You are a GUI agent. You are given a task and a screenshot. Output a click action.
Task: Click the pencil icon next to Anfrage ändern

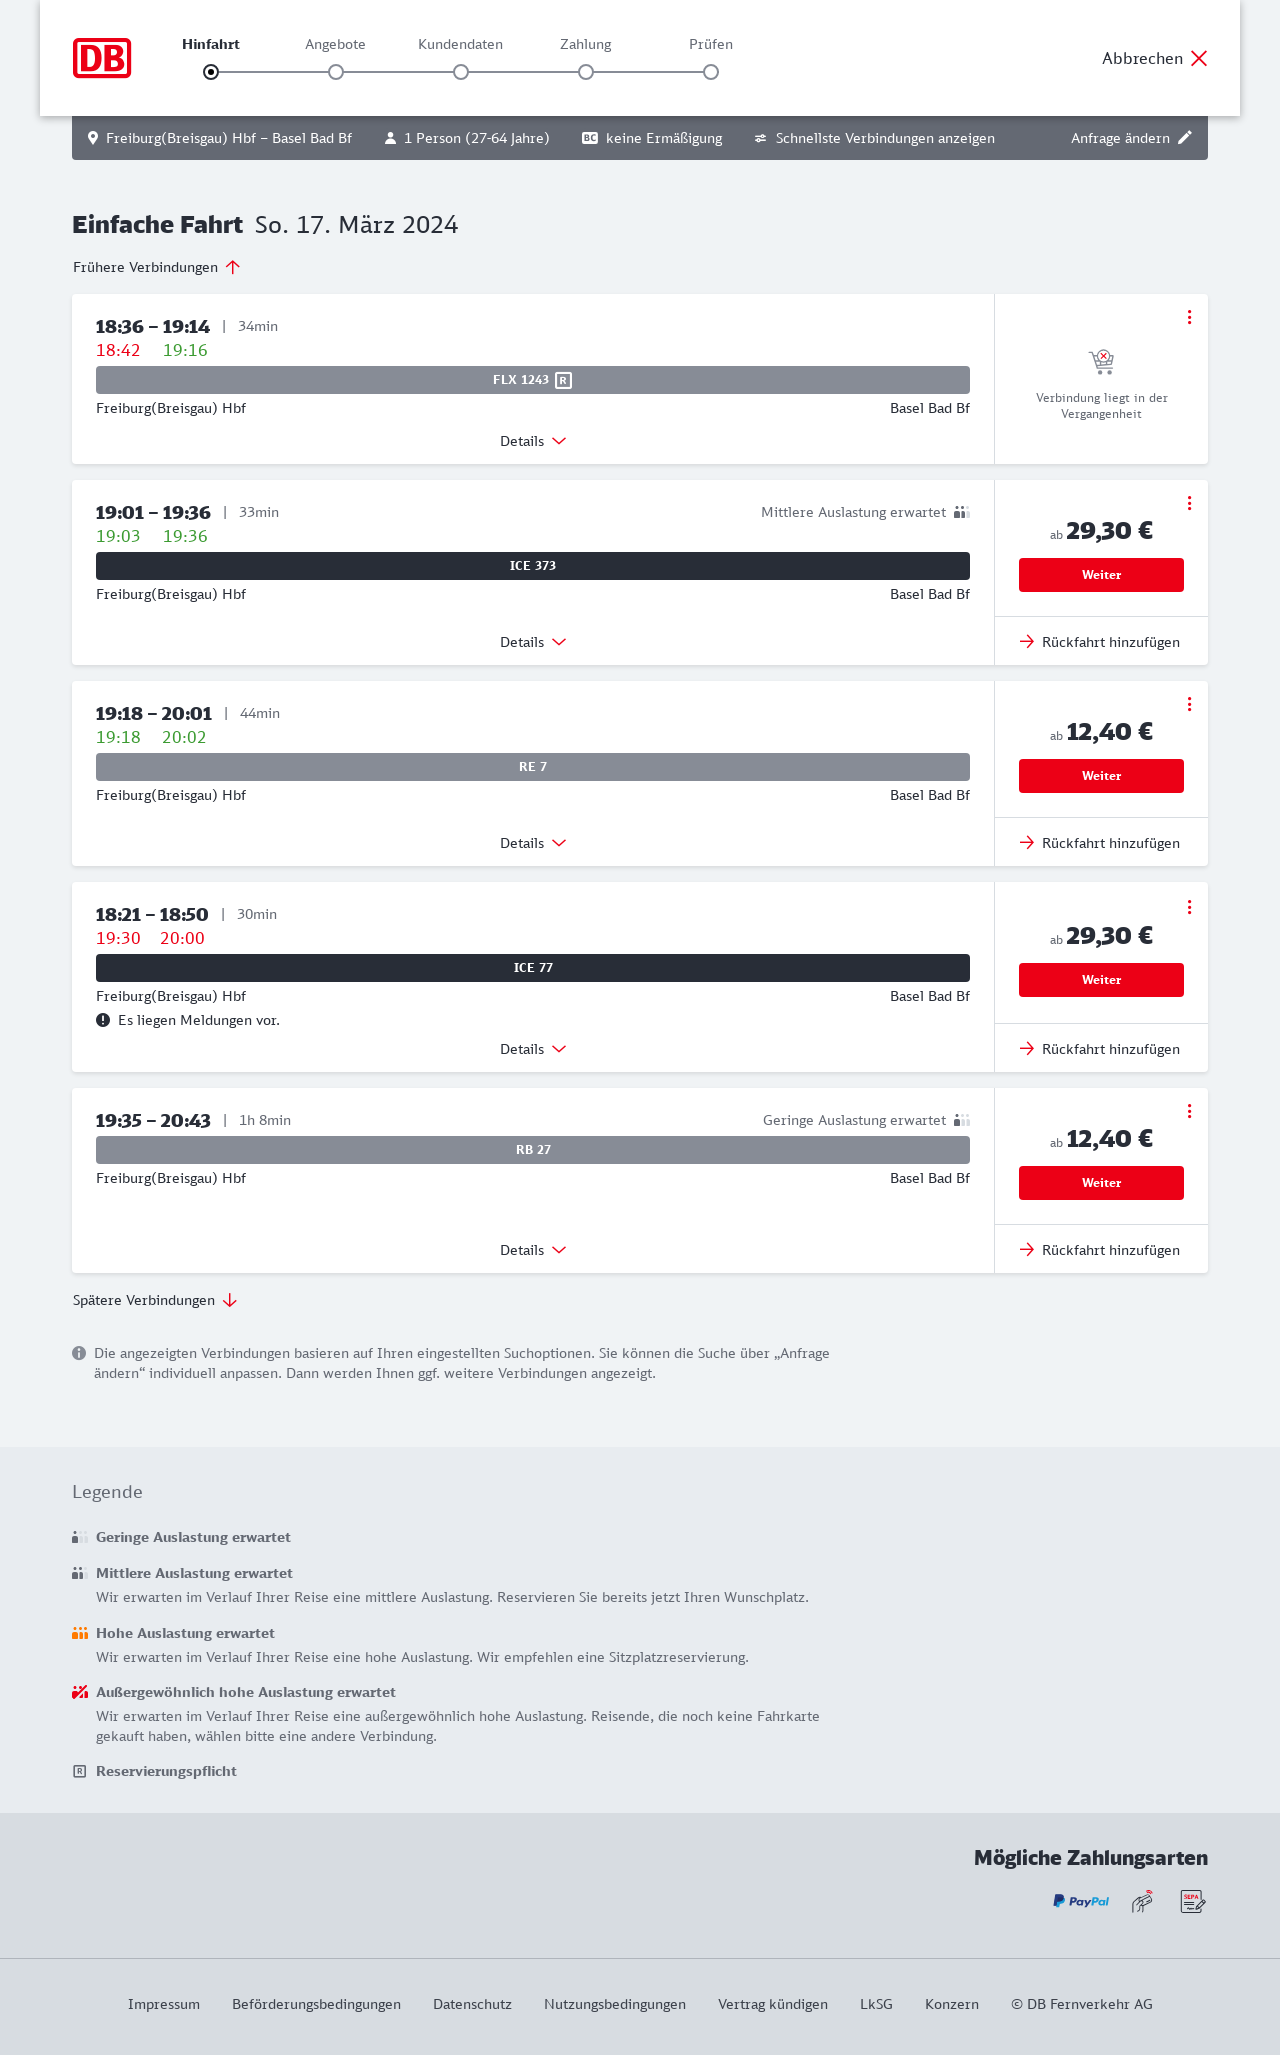pos(1185,138)
